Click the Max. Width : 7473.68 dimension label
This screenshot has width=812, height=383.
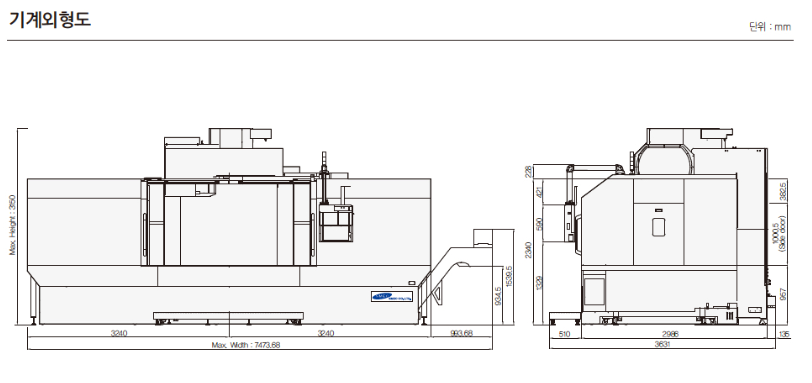click(246, 345)
